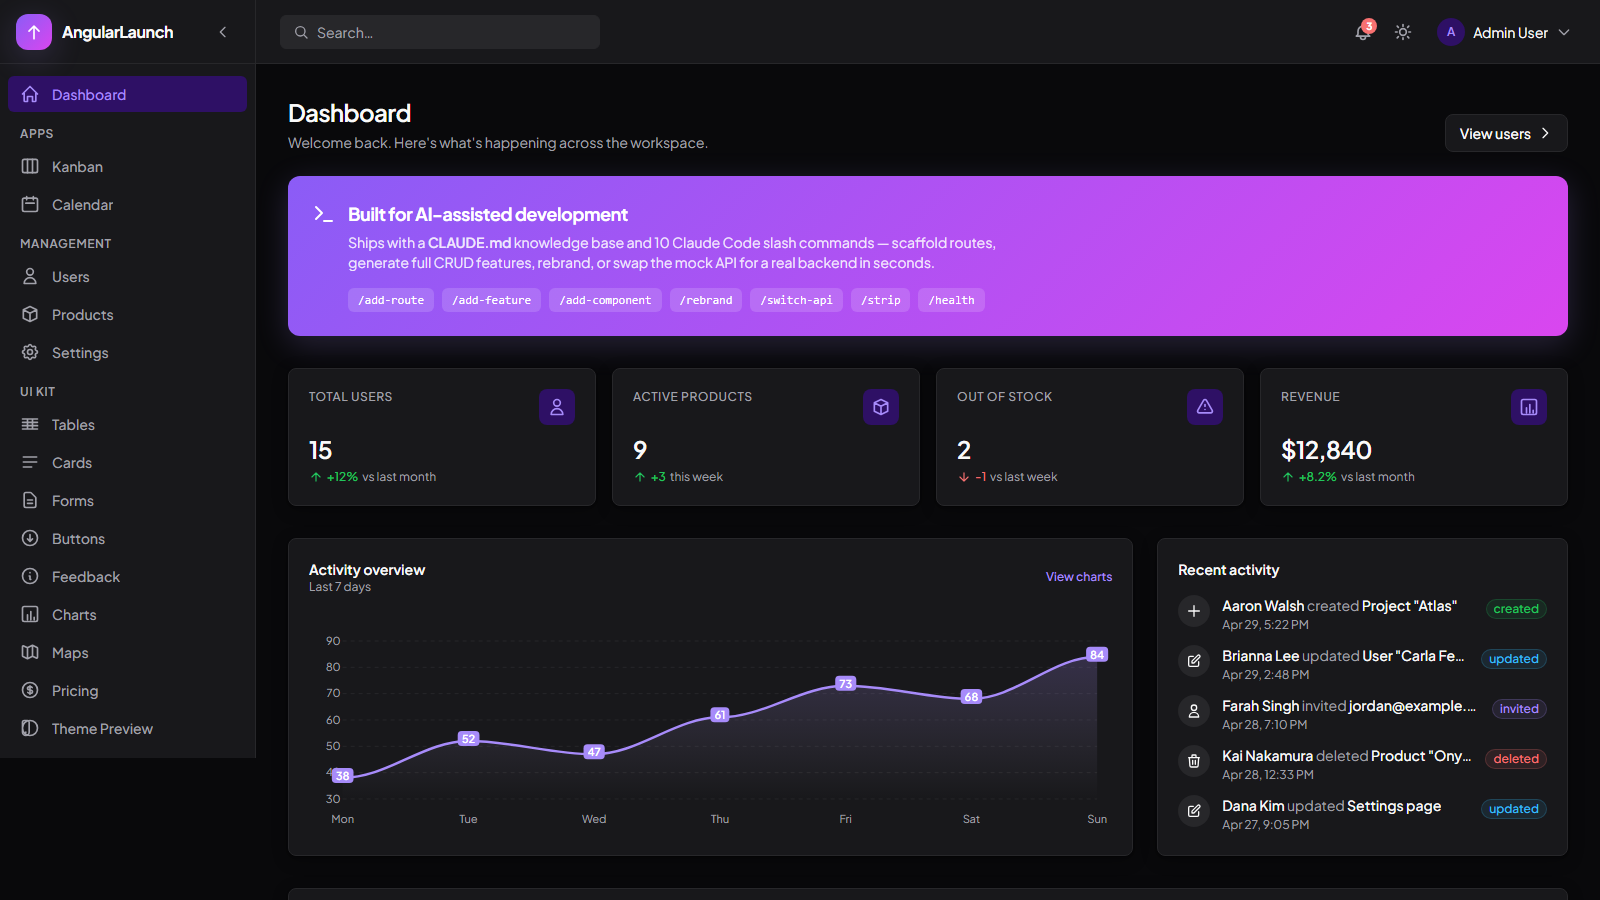Screen dimensions: 1600x900
Task: Select the /rebrand command chip
Action: [x=706, y=300]
